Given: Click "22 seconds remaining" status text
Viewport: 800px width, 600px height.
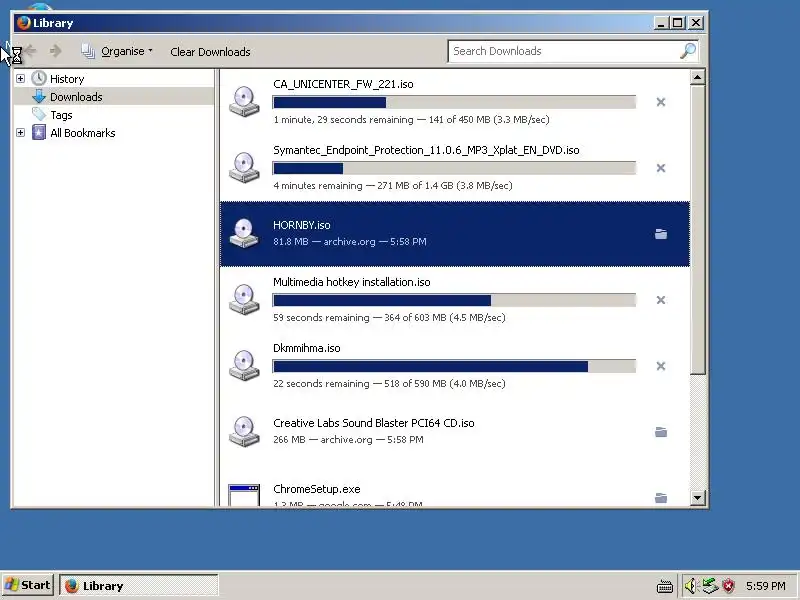Looking at the screenshot, I should tap(321, 383).
